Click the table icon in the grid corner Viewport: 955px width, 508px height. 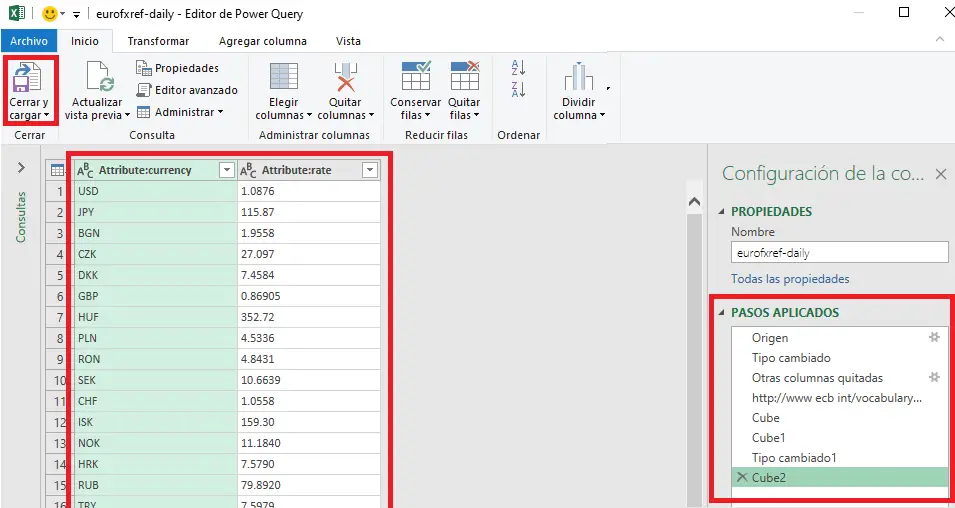(58, 171)
